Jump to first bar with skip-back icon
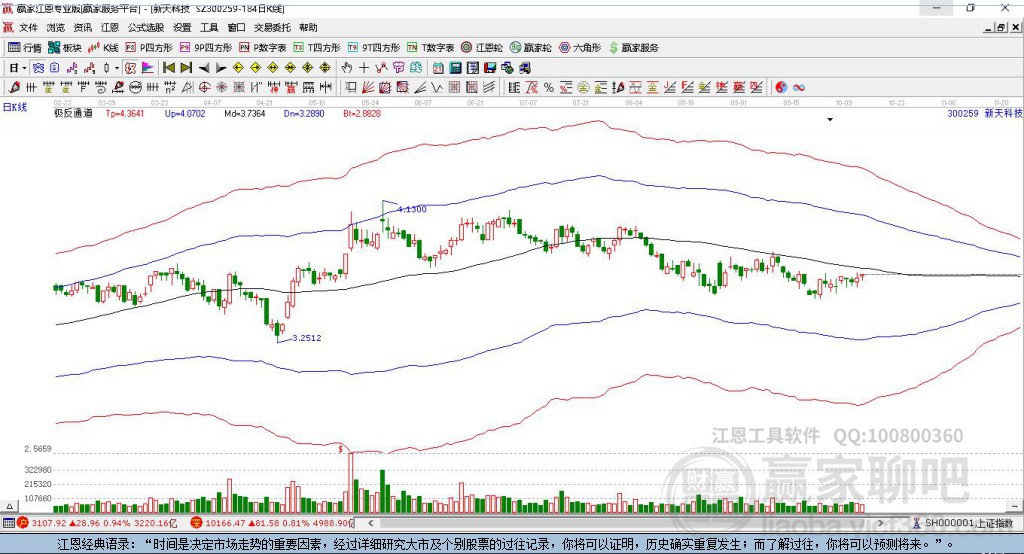 coord(168,68)
